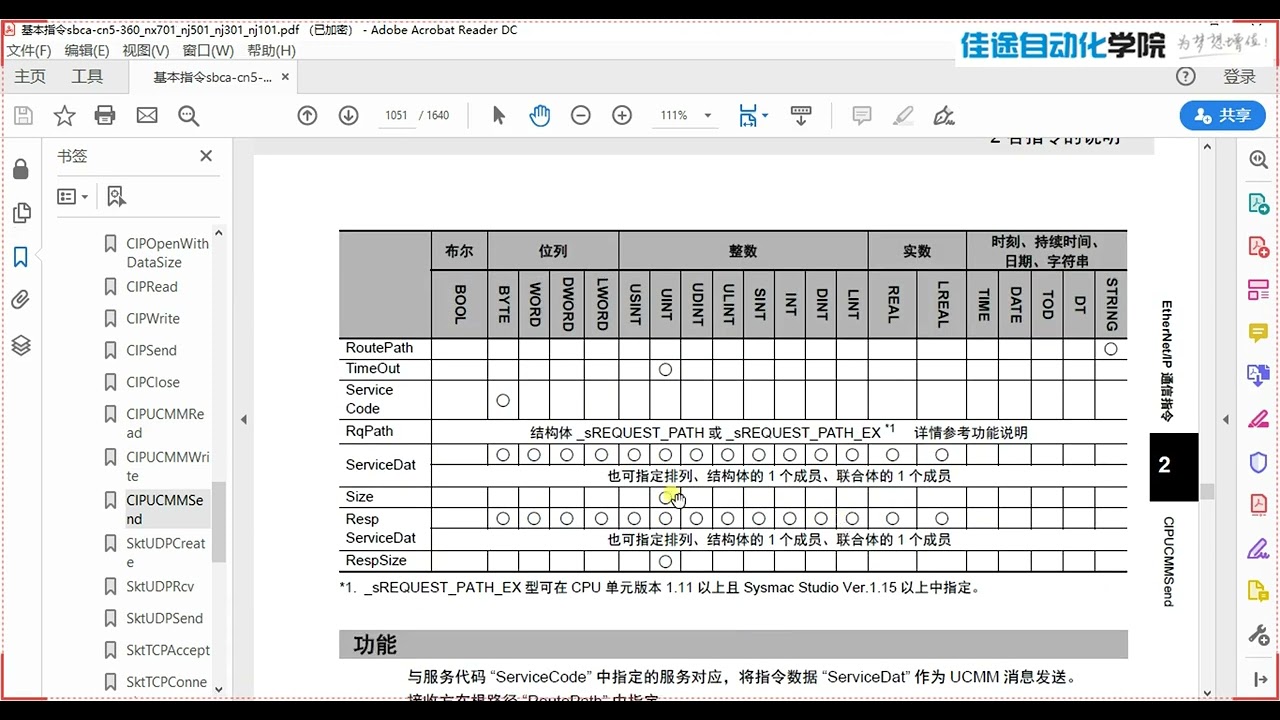
Task: Select the SktUDPRcv bookmark
Action: coord(160,587)
